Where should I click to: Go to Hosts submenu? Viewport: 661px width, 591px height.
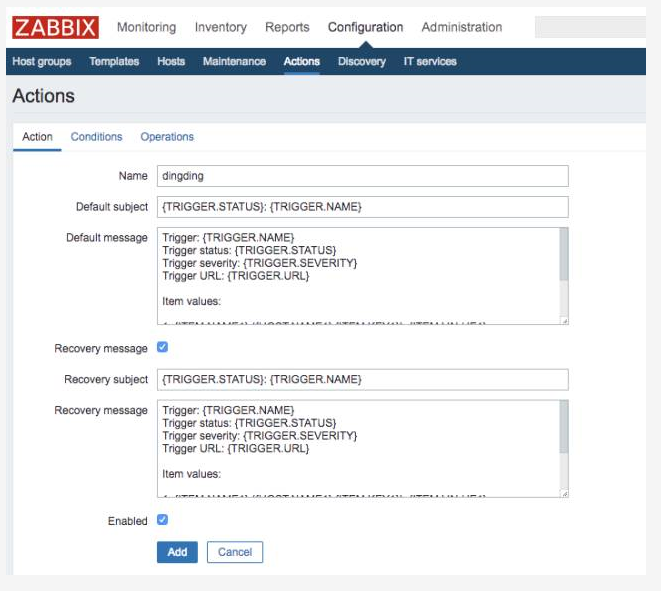coord(171,62)
